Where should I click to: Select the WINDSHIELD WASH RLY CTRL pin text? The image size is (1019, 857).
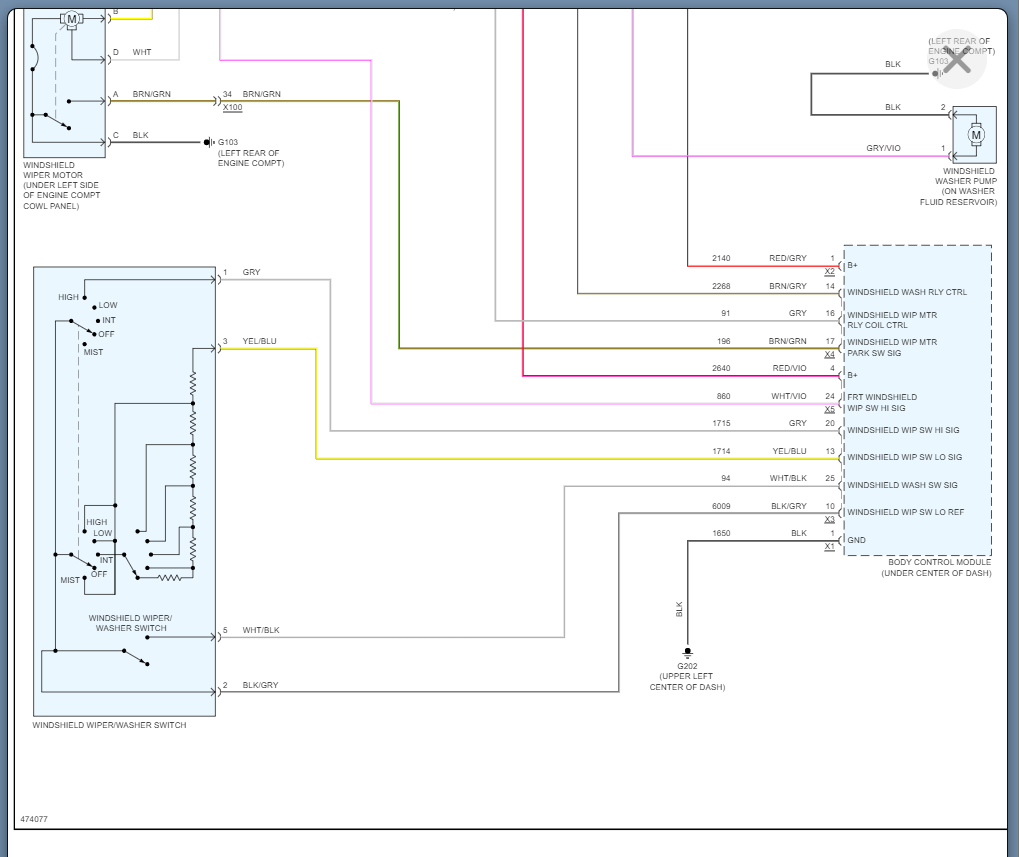[x=907, y=292]
